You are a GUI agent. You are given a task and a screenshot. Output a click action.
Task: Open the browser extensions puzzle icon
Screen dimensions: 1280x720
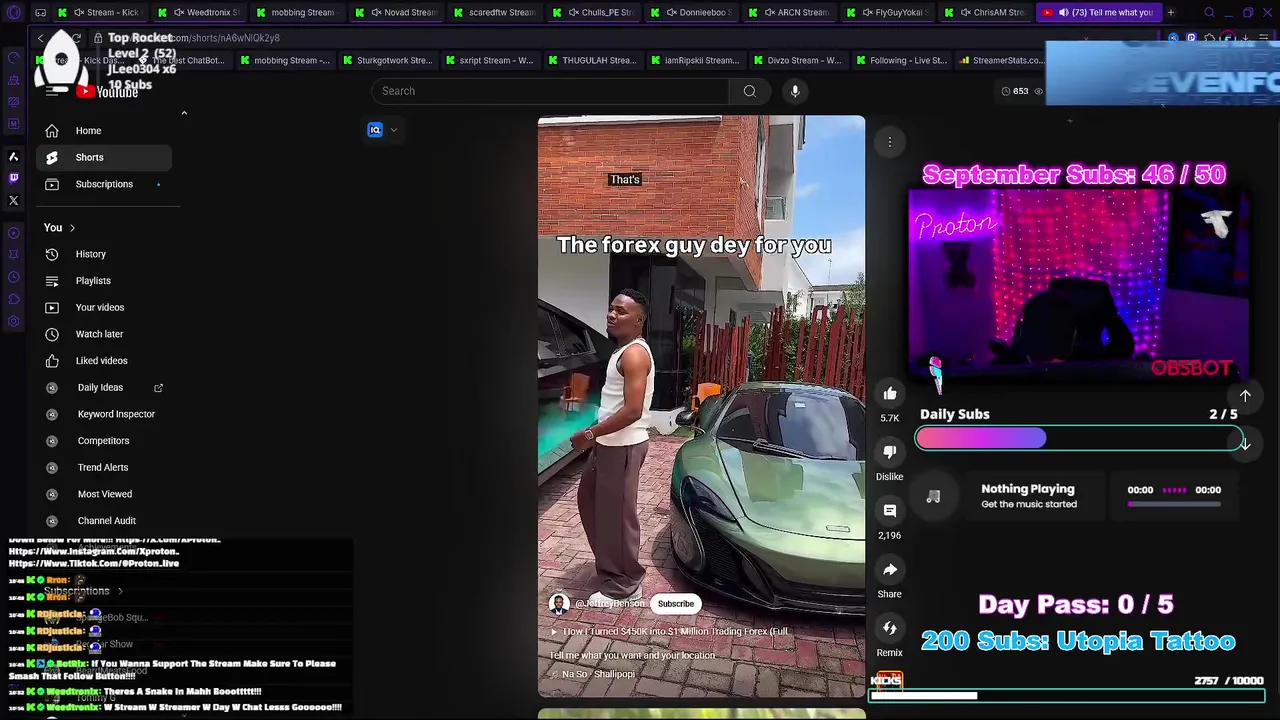point(1209,38)
